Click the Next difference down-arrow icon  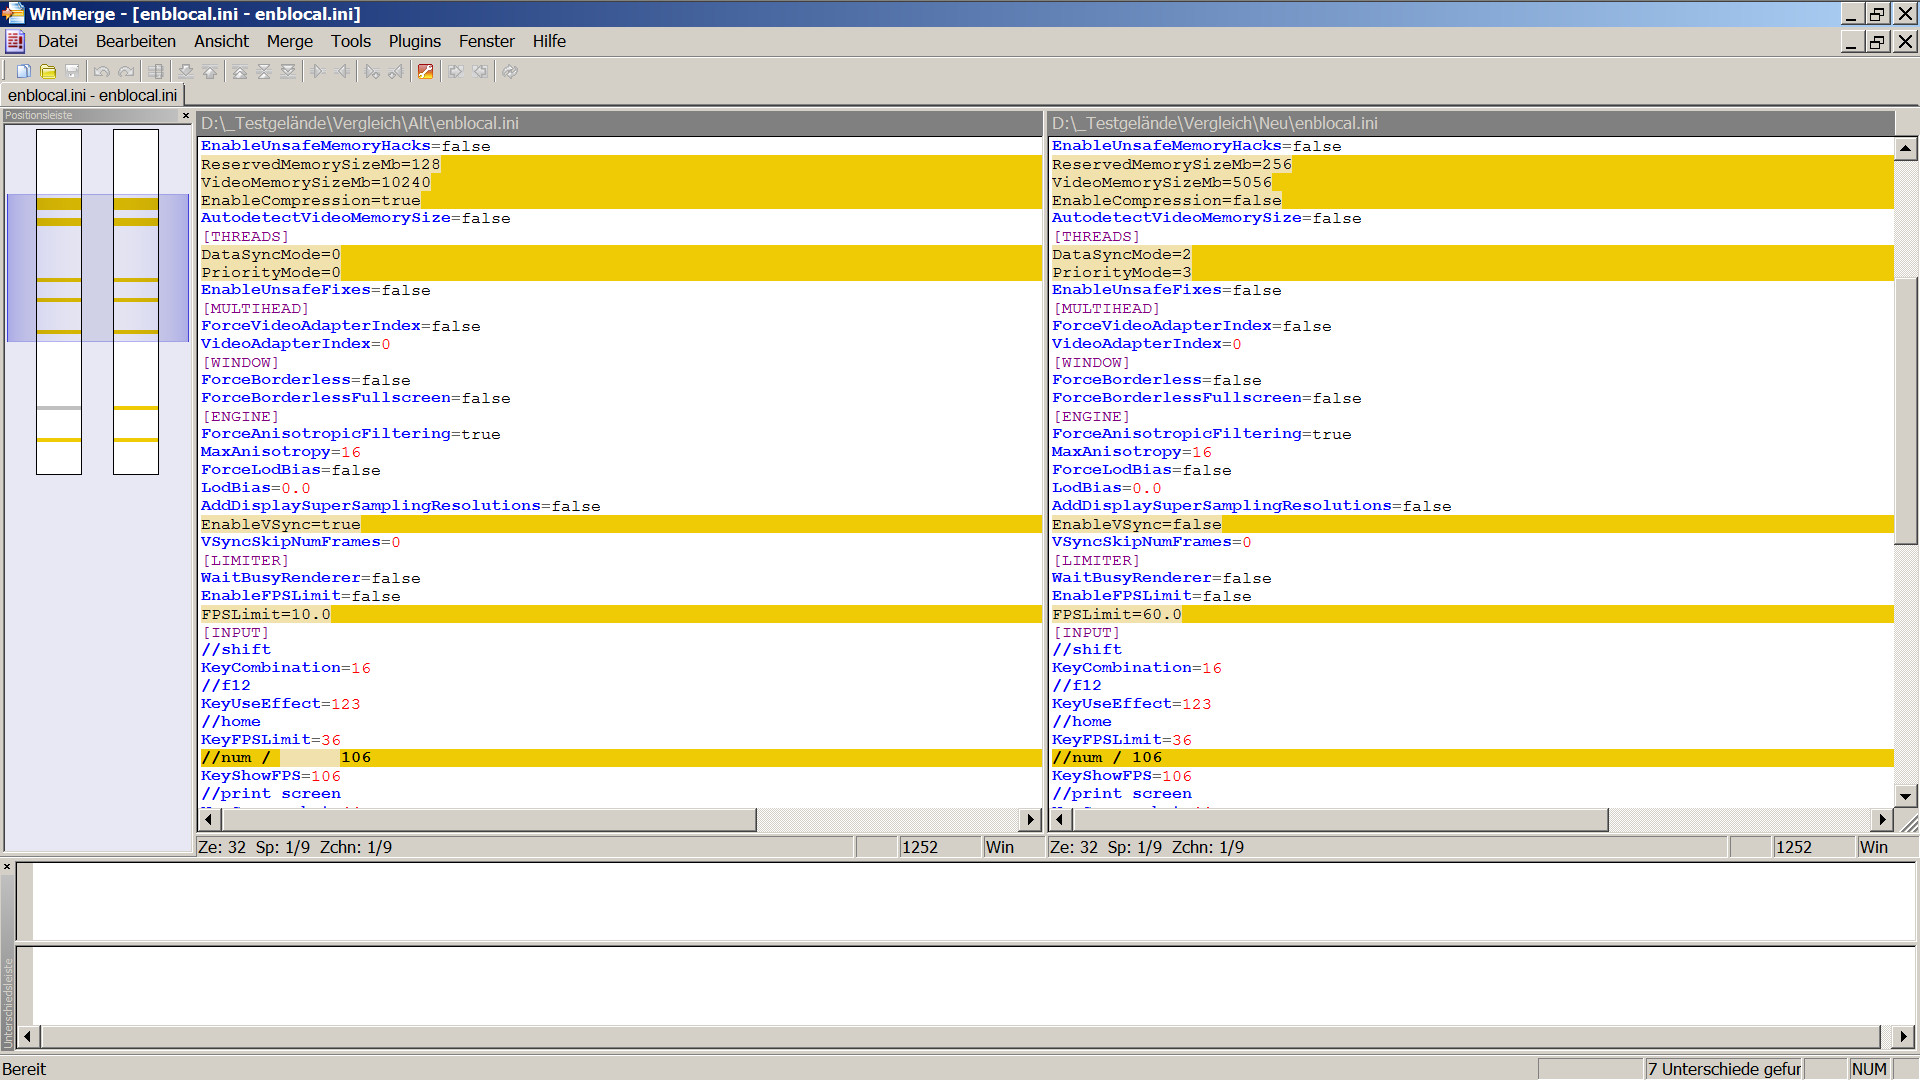[186, 71]
